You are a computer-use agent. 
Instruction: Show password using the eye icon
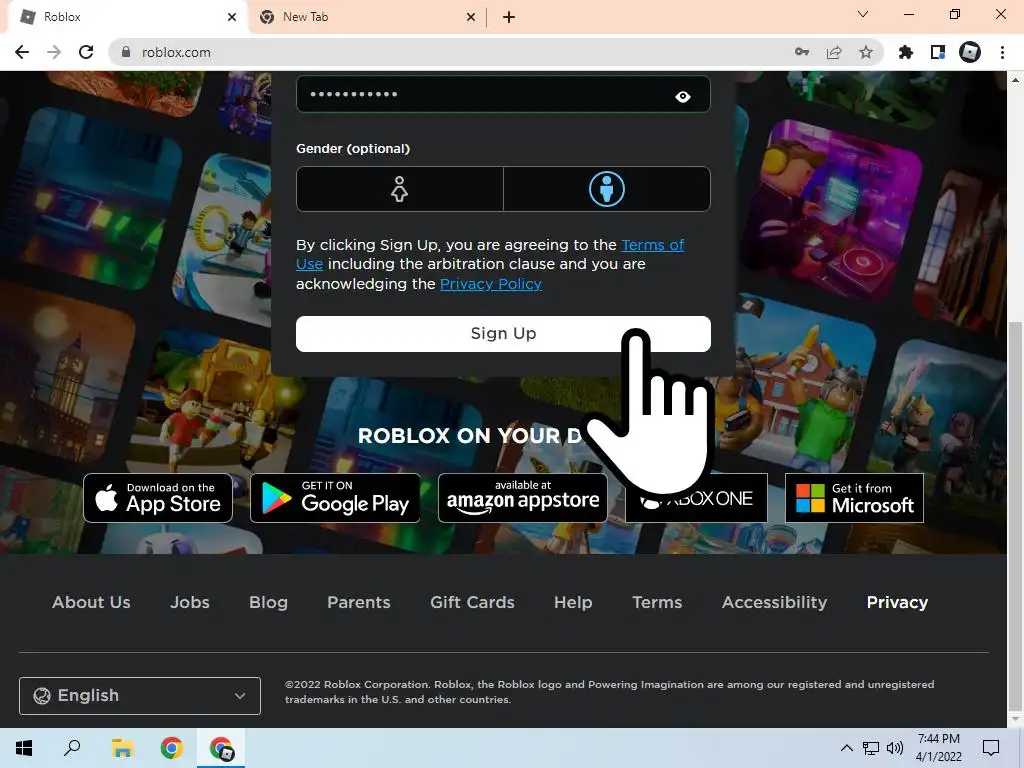(x=682, y=97)
